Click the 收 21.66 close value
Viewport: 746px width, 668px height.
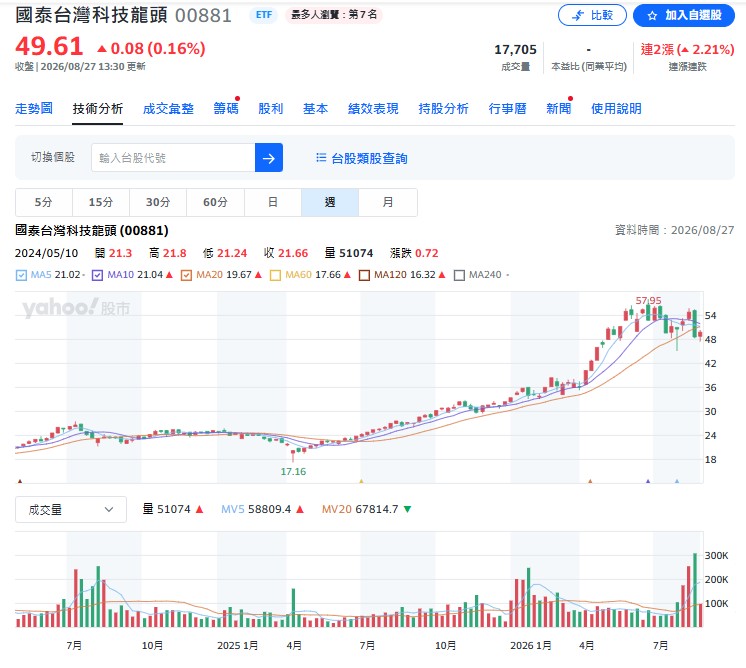click(x=286, y=253)
